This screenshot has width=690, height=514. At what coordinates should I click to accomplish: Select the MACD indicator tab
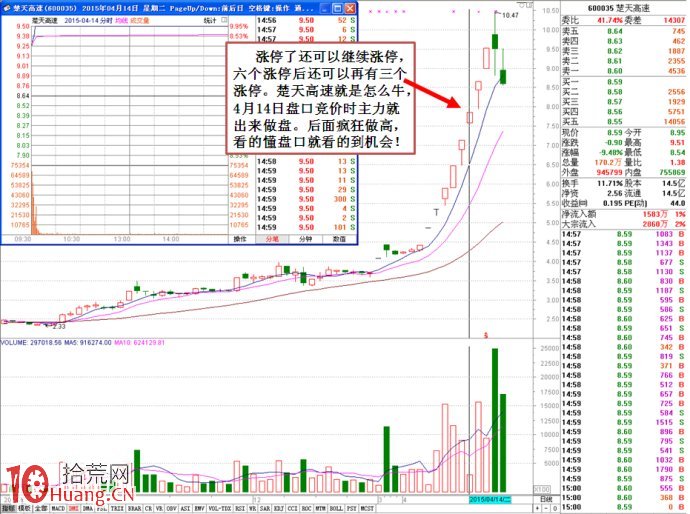point(58,508)
